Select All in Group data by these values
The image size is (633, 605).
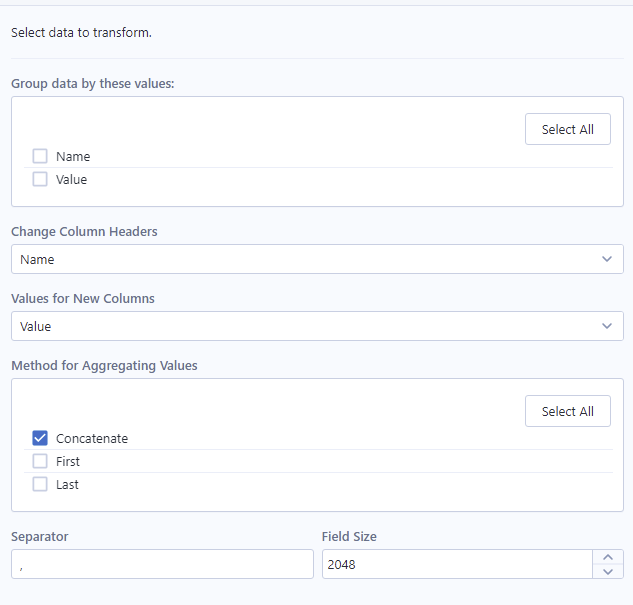(568, 129)
